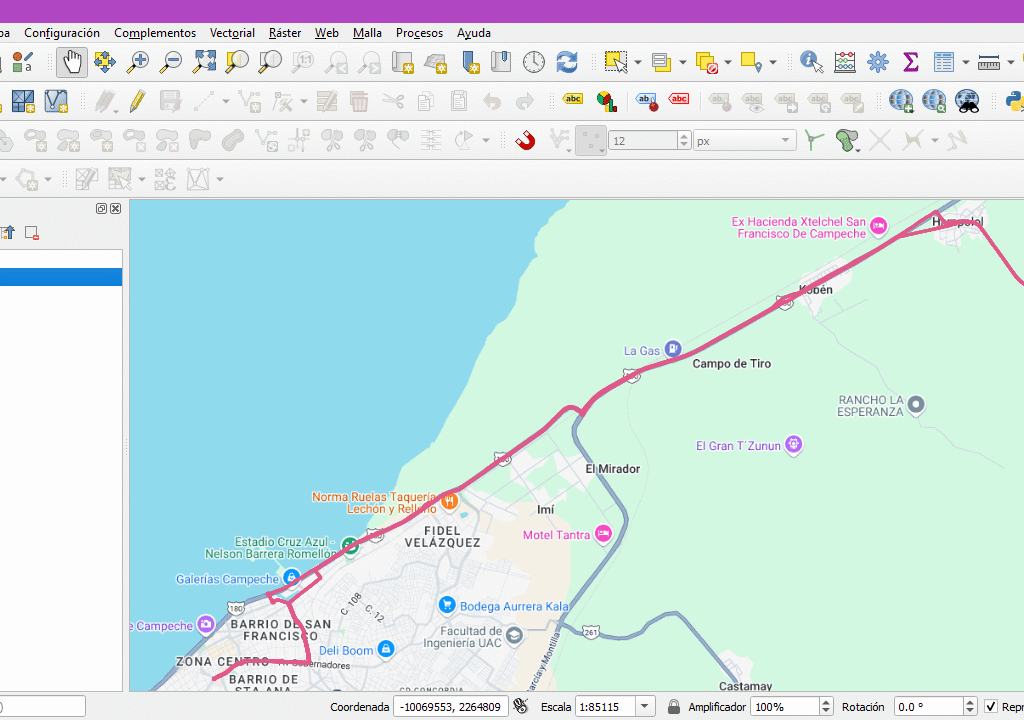The height and width of the screenshot is (720, 1024).
Task: Open the Procesos menu
Action: click(419, 33)
